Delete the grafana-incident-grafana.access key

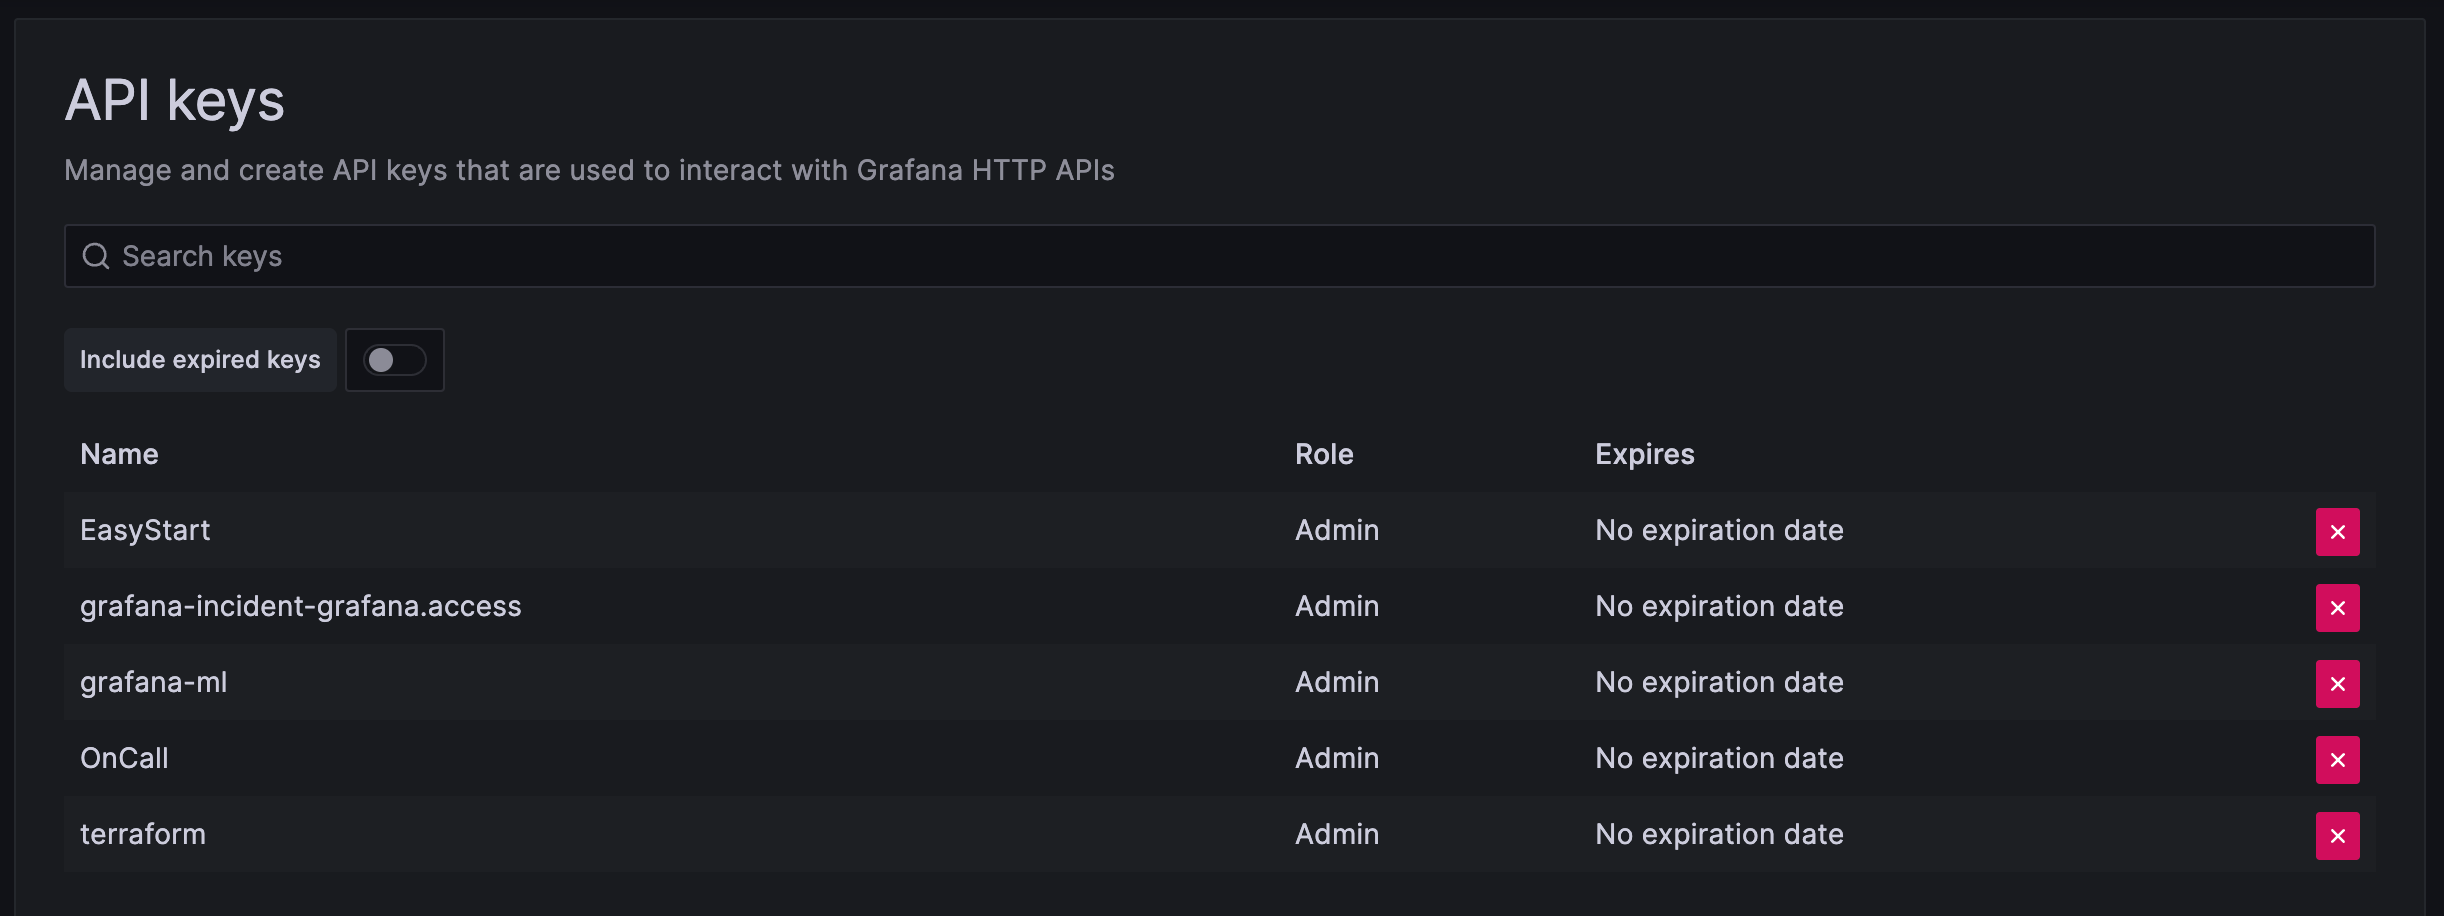click(2337, 608)
